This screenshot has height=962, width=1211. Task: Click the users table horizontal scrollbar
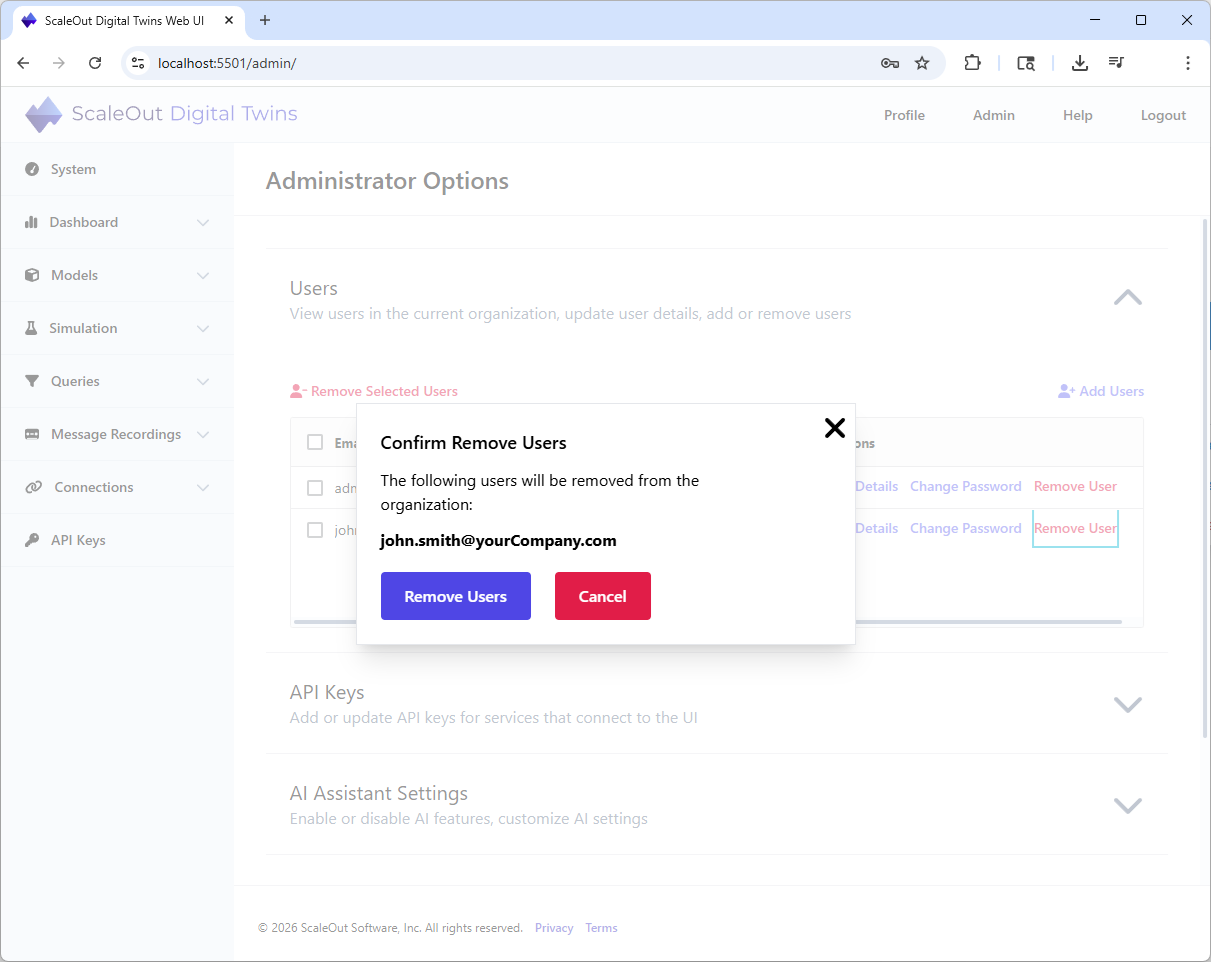point(708,622)
